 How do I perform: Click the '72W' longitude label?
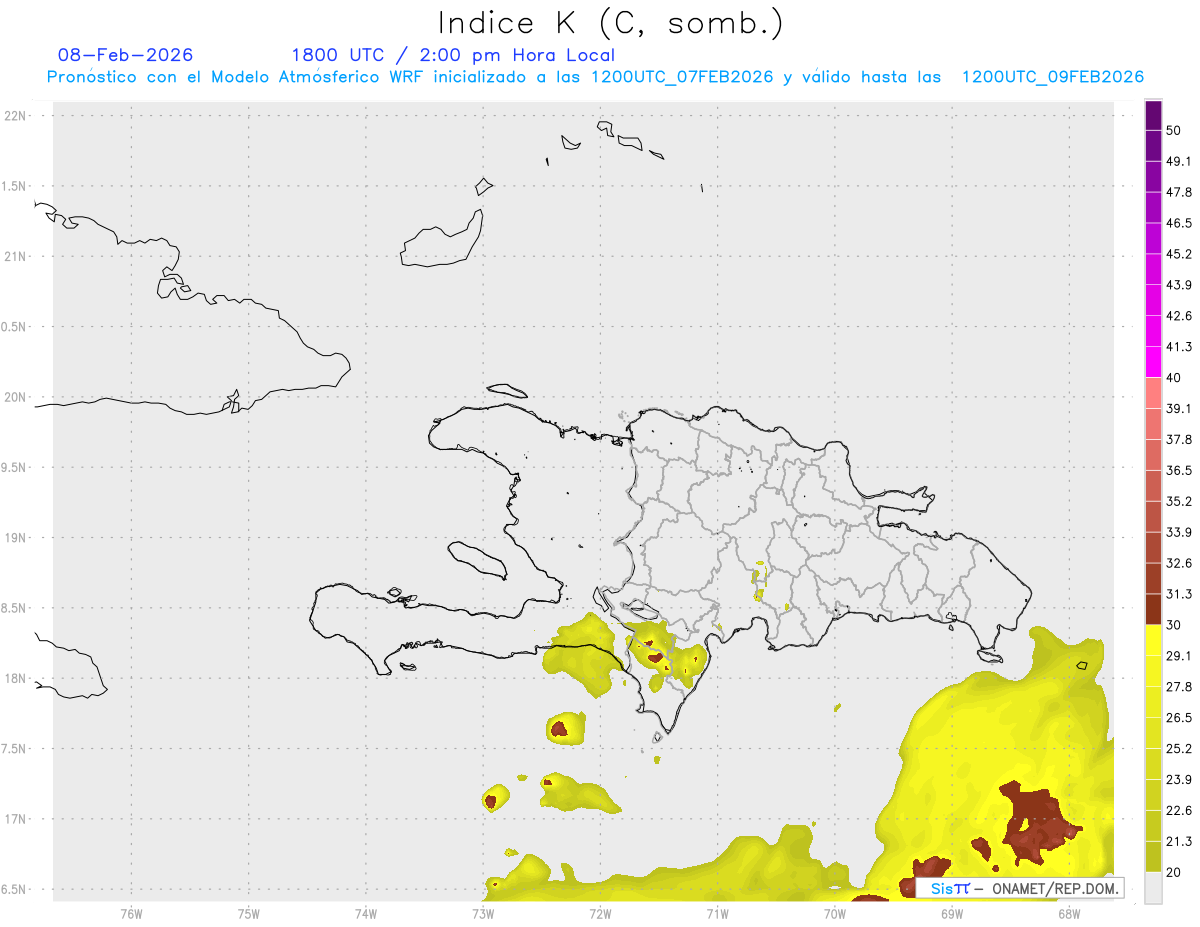(x=600, y=913)
